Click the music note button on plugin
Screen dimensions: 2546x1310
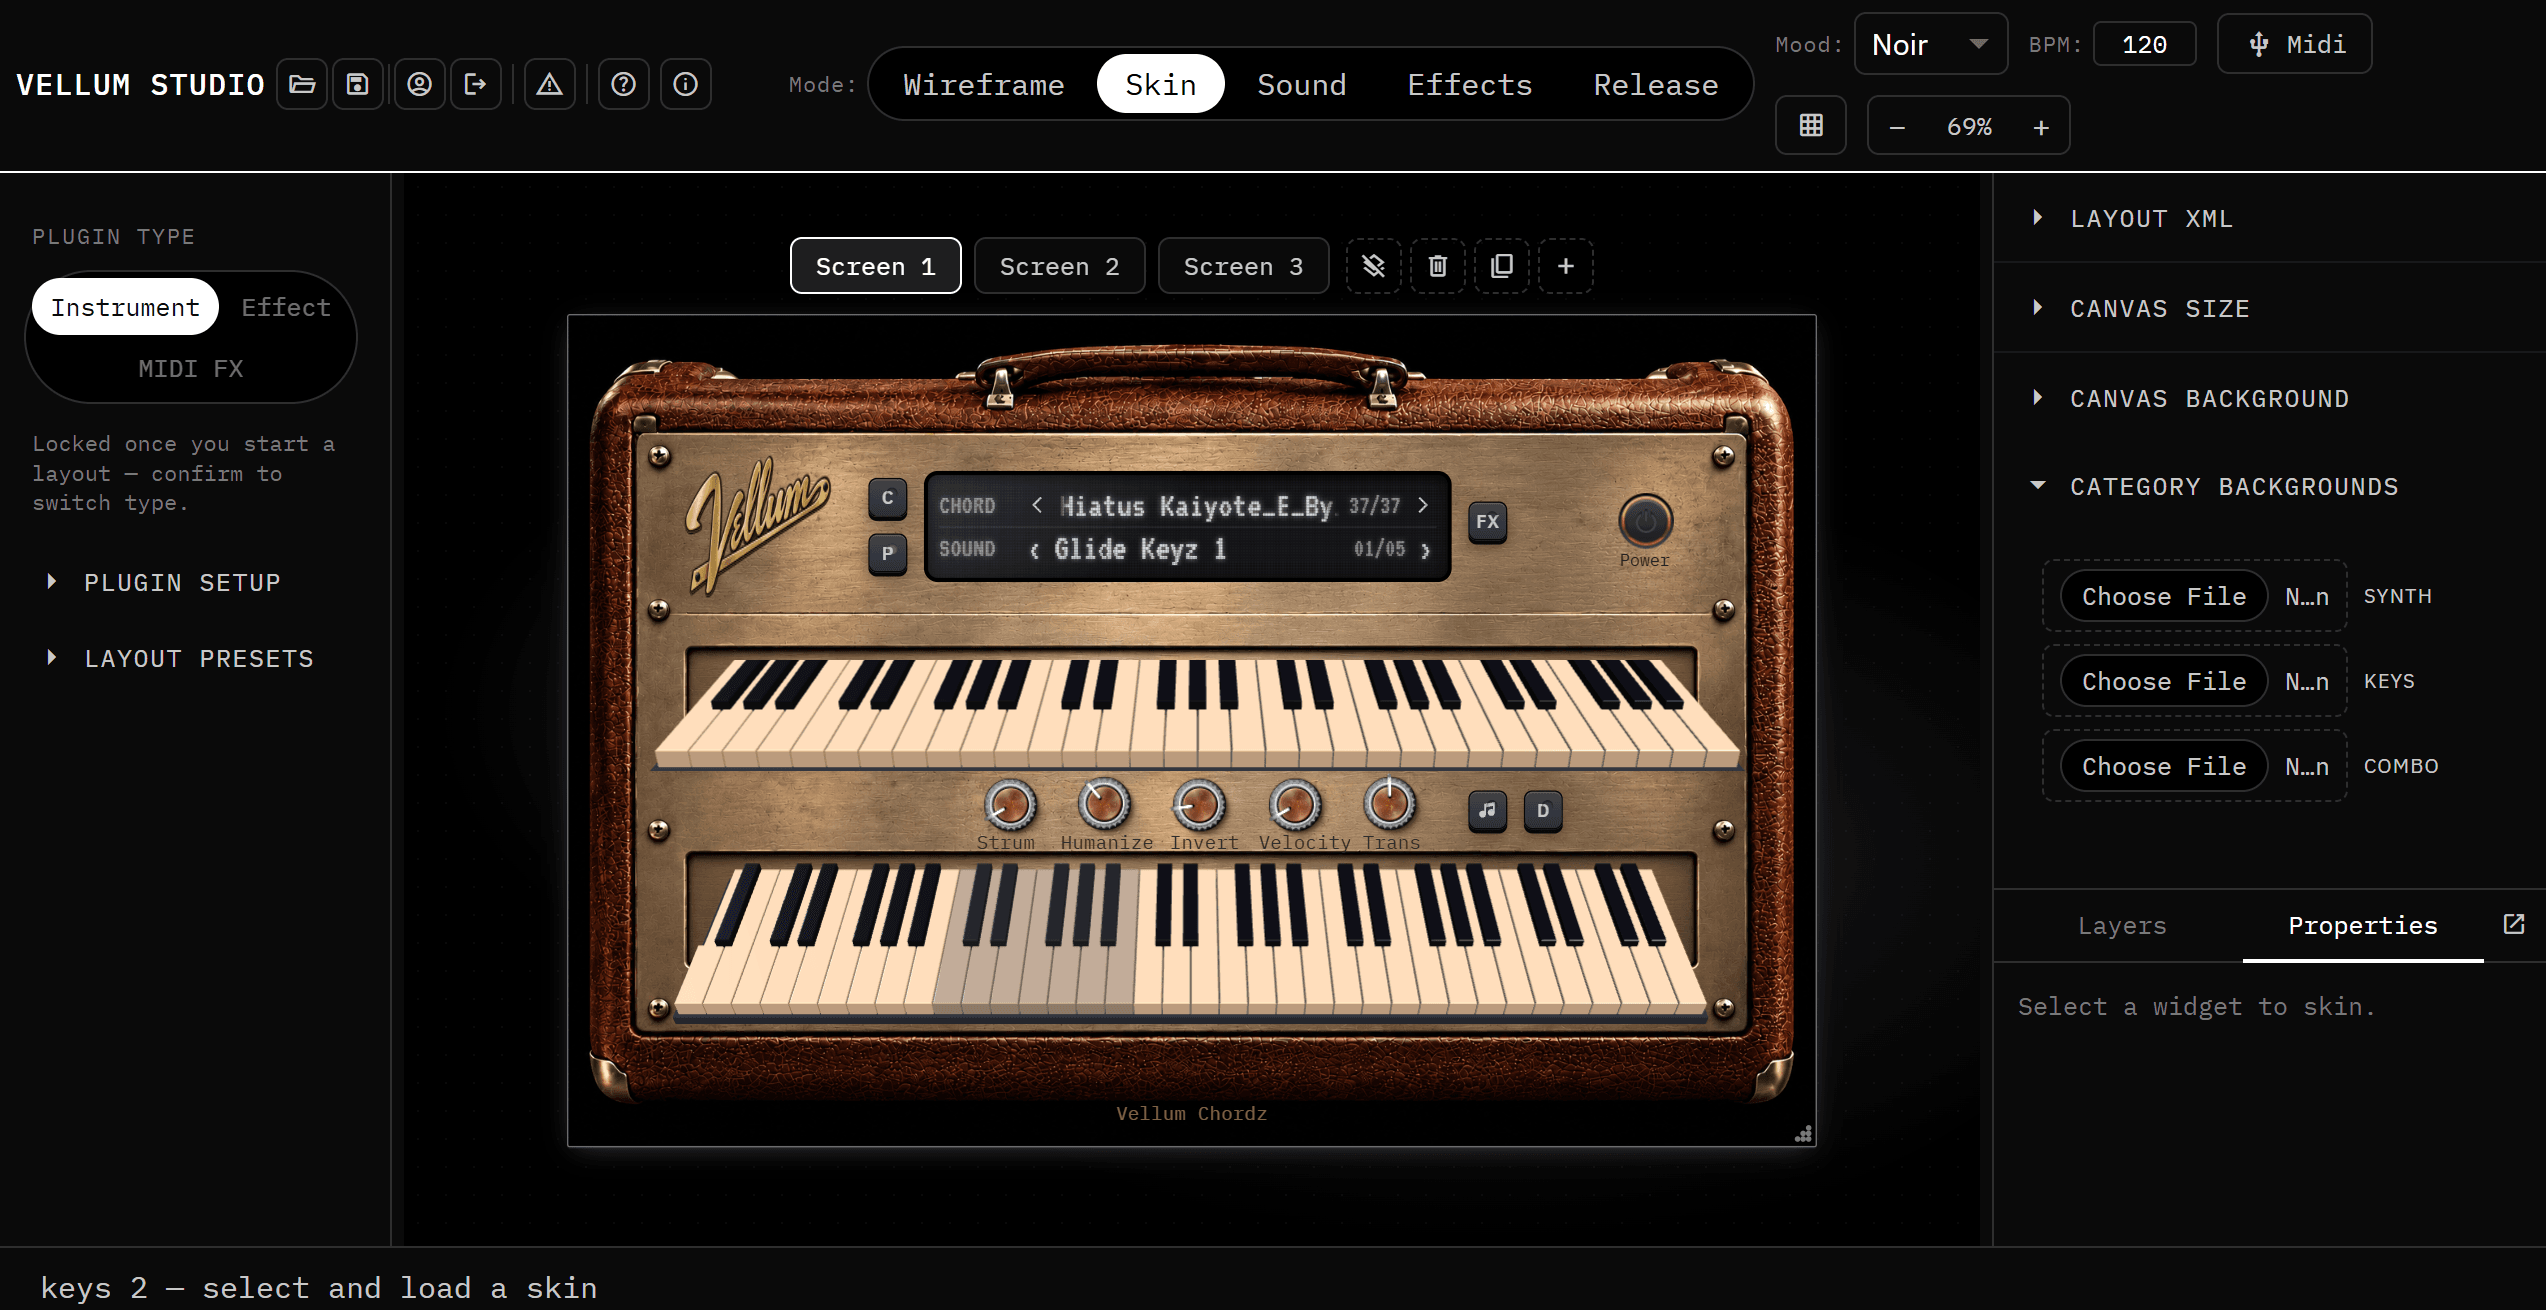click(x=1488, y=810)
